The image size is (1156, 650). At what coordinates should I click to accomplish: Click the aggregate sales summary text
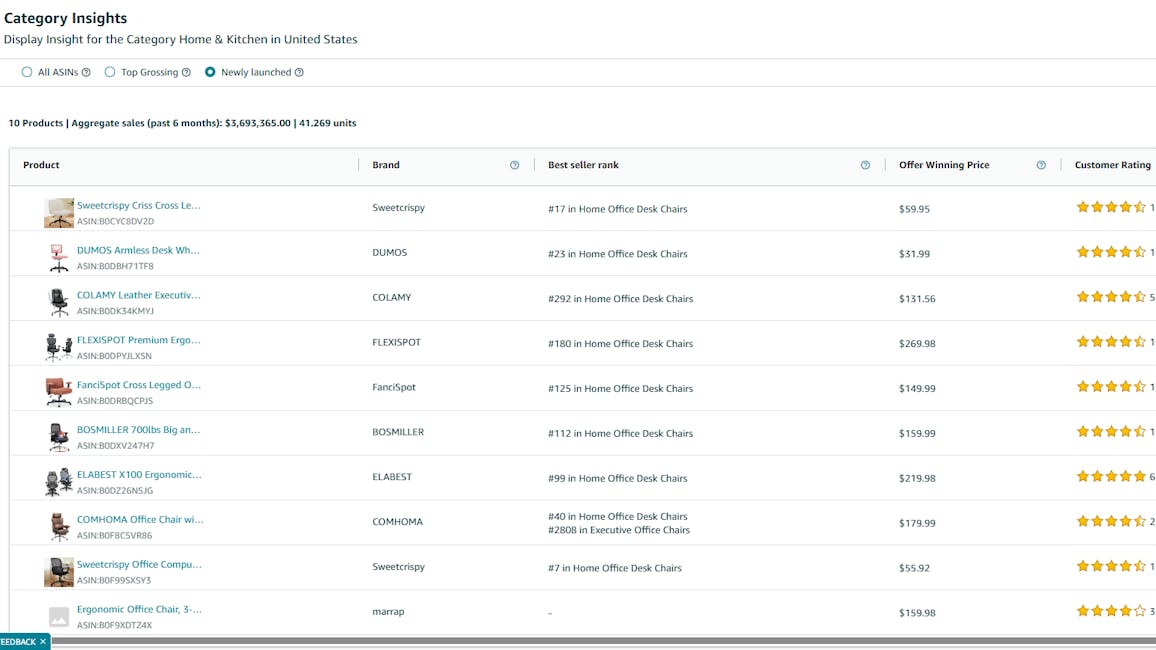tap(182, 123)
